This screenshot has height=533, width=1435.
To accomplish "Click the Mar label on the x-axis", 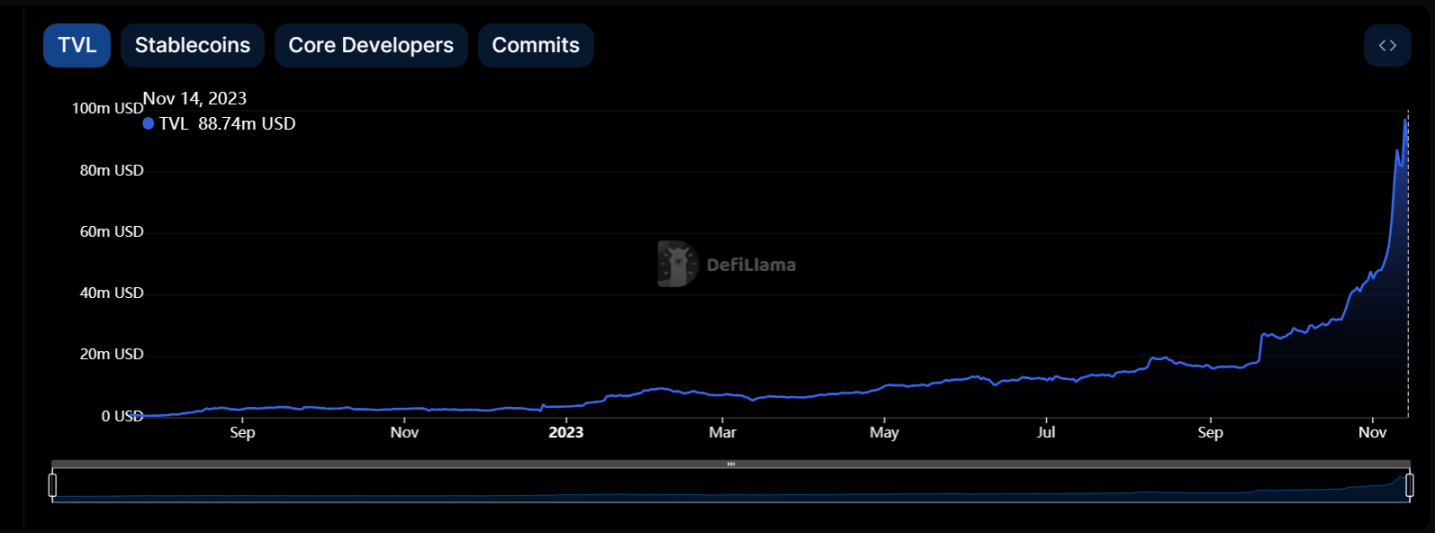I will click(x=722, y=433).
